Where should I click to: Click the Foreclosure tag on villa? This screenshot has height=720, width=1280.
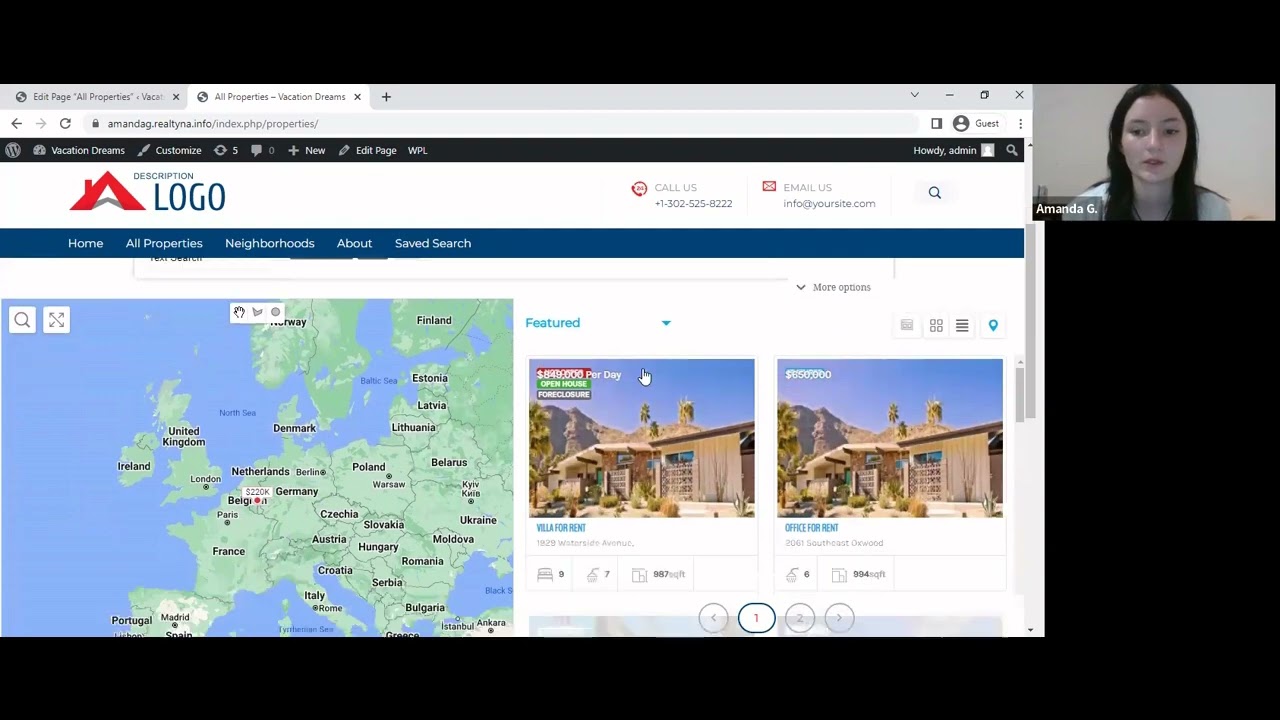click(x=564, y=395)
